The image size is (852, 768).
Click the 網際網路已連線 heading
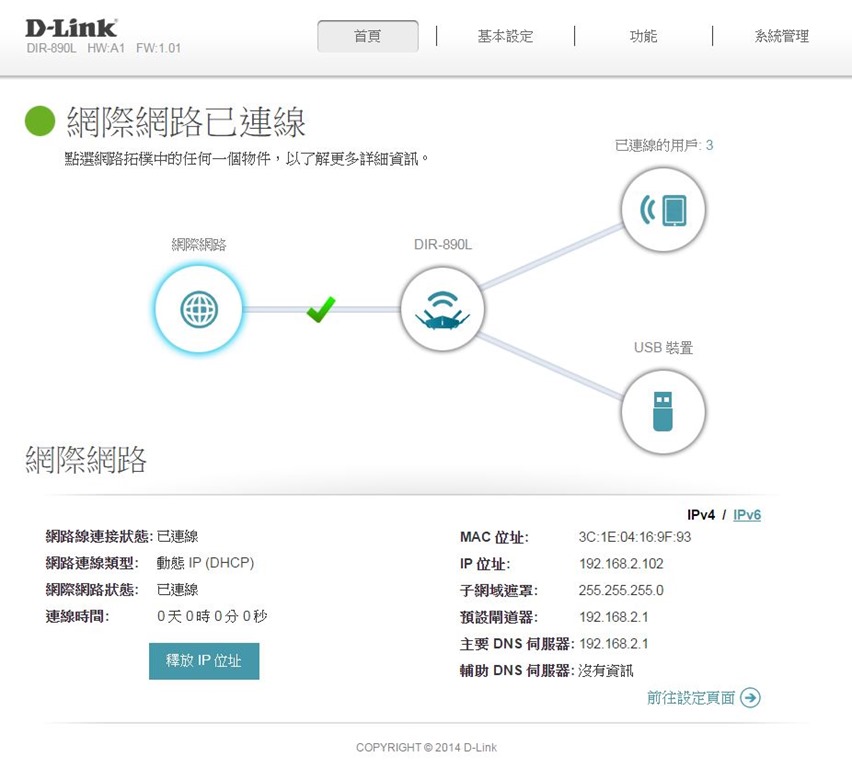[186, 121]
